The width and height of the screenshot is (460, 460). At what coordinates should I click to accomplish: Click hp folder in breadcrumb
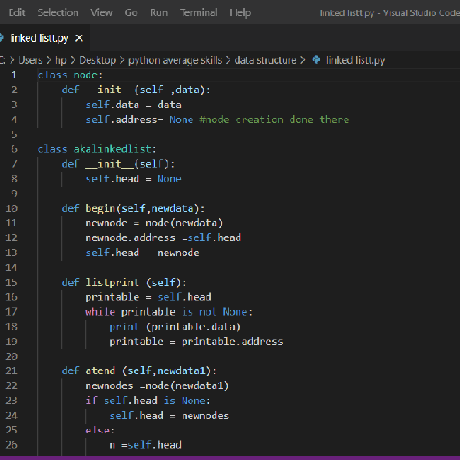click(61, 60)
